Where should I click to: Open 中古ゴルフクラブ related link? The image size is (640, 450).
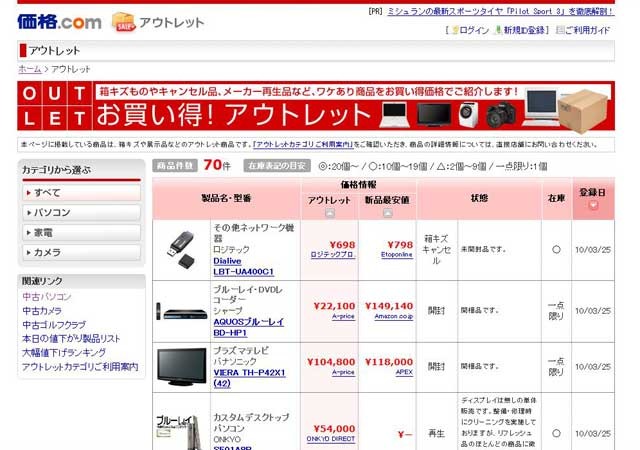point(54,325)
